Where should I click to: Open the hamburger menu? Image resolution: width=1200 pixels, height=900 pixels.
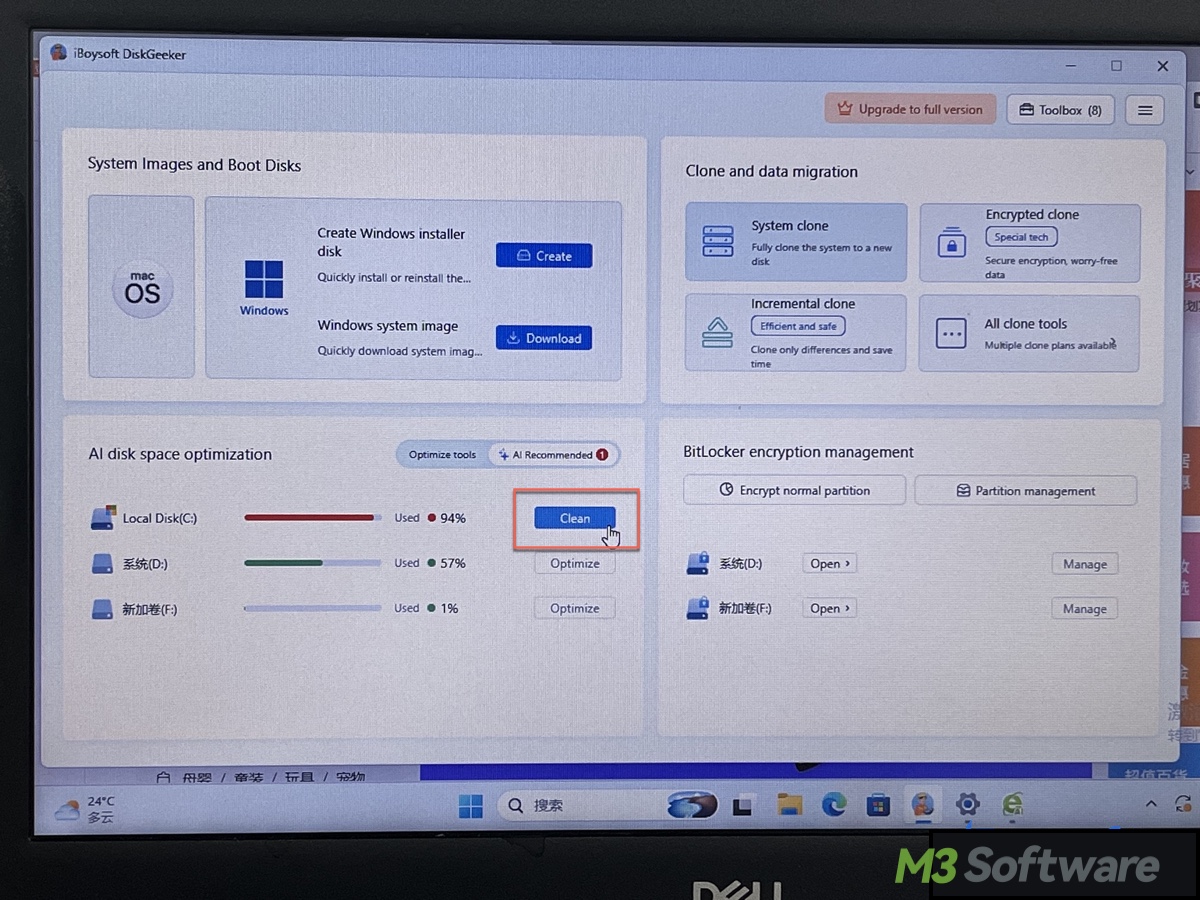click(x=1145, y=110)
